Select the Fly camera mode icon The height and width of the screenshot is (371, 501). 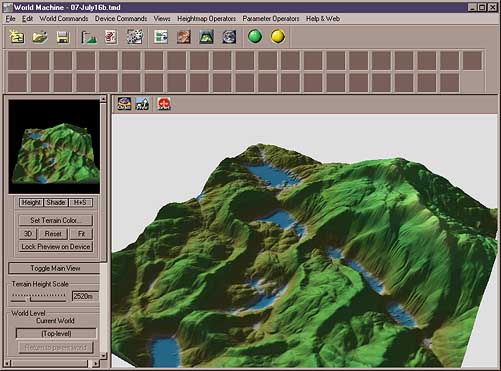(142, 104)
